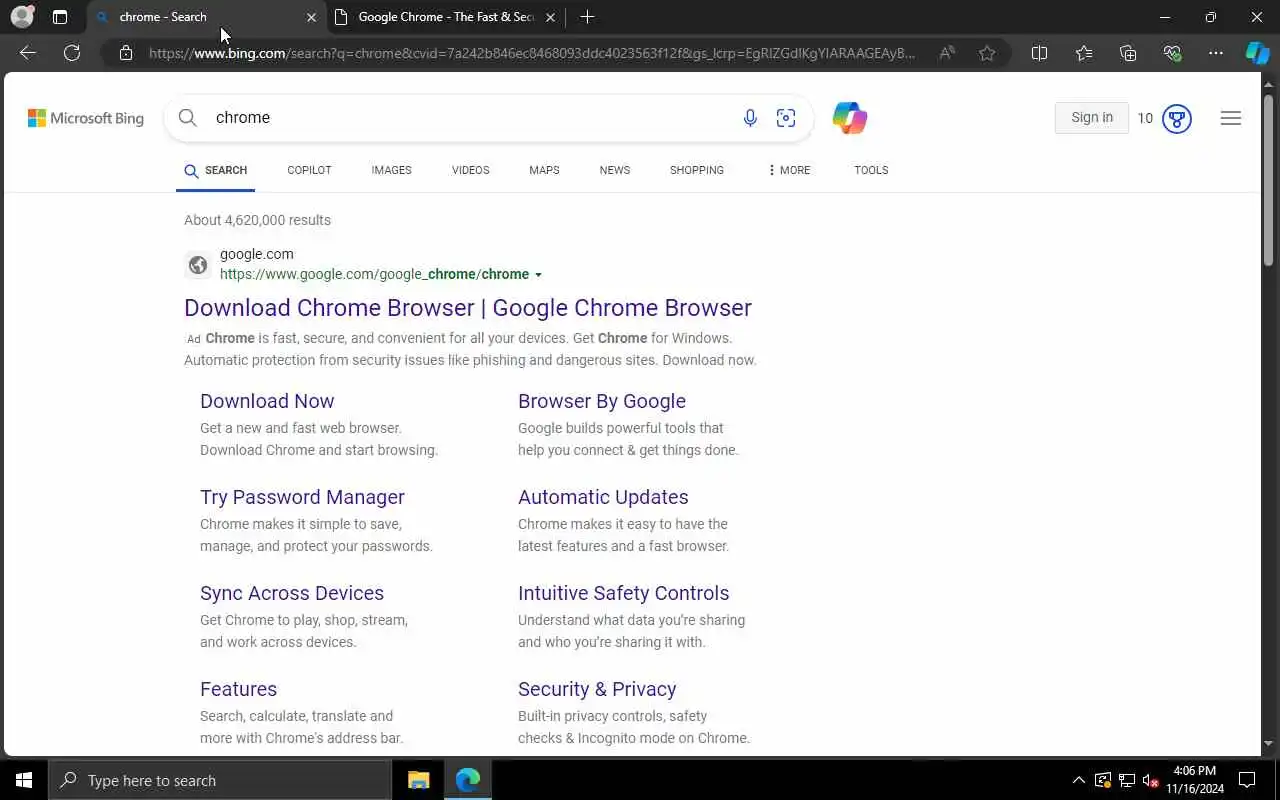Open Microsoft Rewards trophy icon
The image size is (1280, 800).
(x=1177, y=119)
